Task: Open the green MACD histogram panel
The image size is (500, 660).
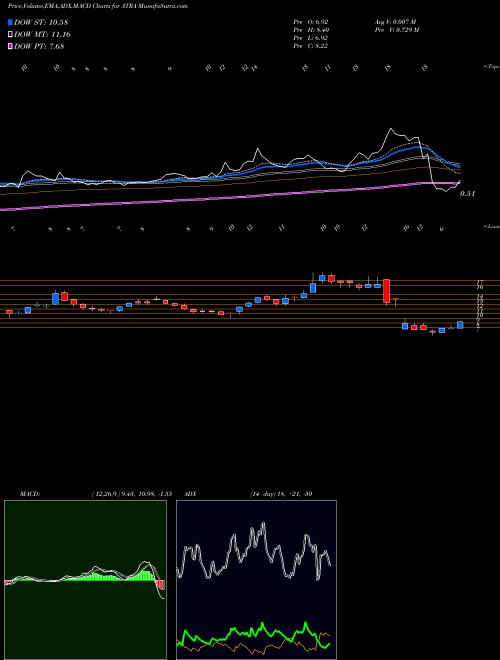Action: point(85,580)
